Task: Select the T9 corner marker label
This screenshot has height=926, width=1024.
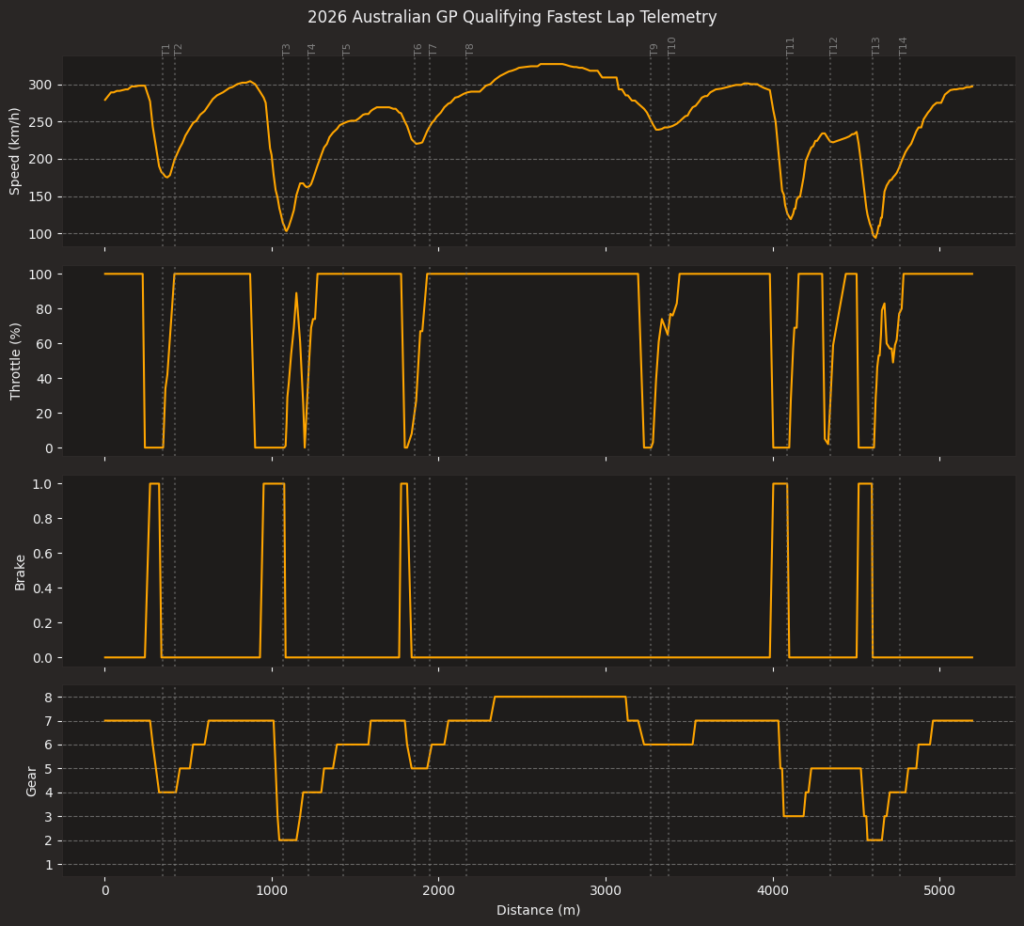Action: [x=653, y=45]
